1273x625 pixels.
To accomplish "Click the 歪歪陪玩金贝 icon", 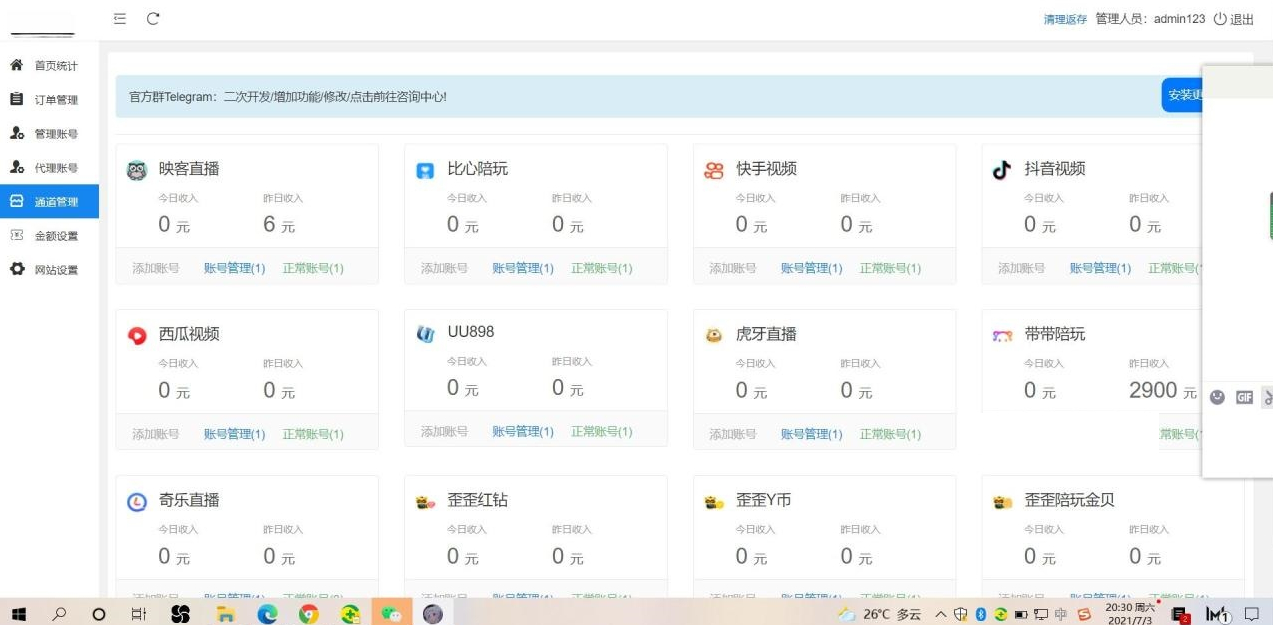I will pos(1002,502).
